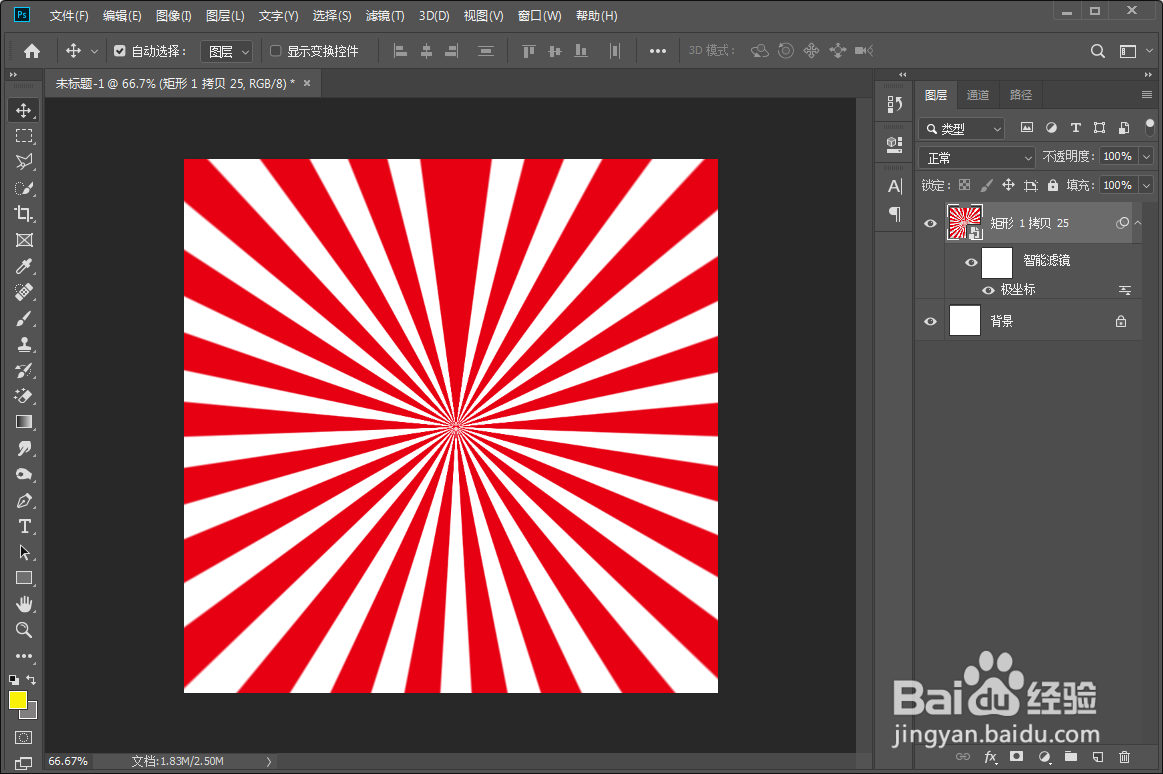Toggle Quick Mask mode
The width and height of the screenshot is (1163, 774).
pyautogui.click(x=24, y=738)
